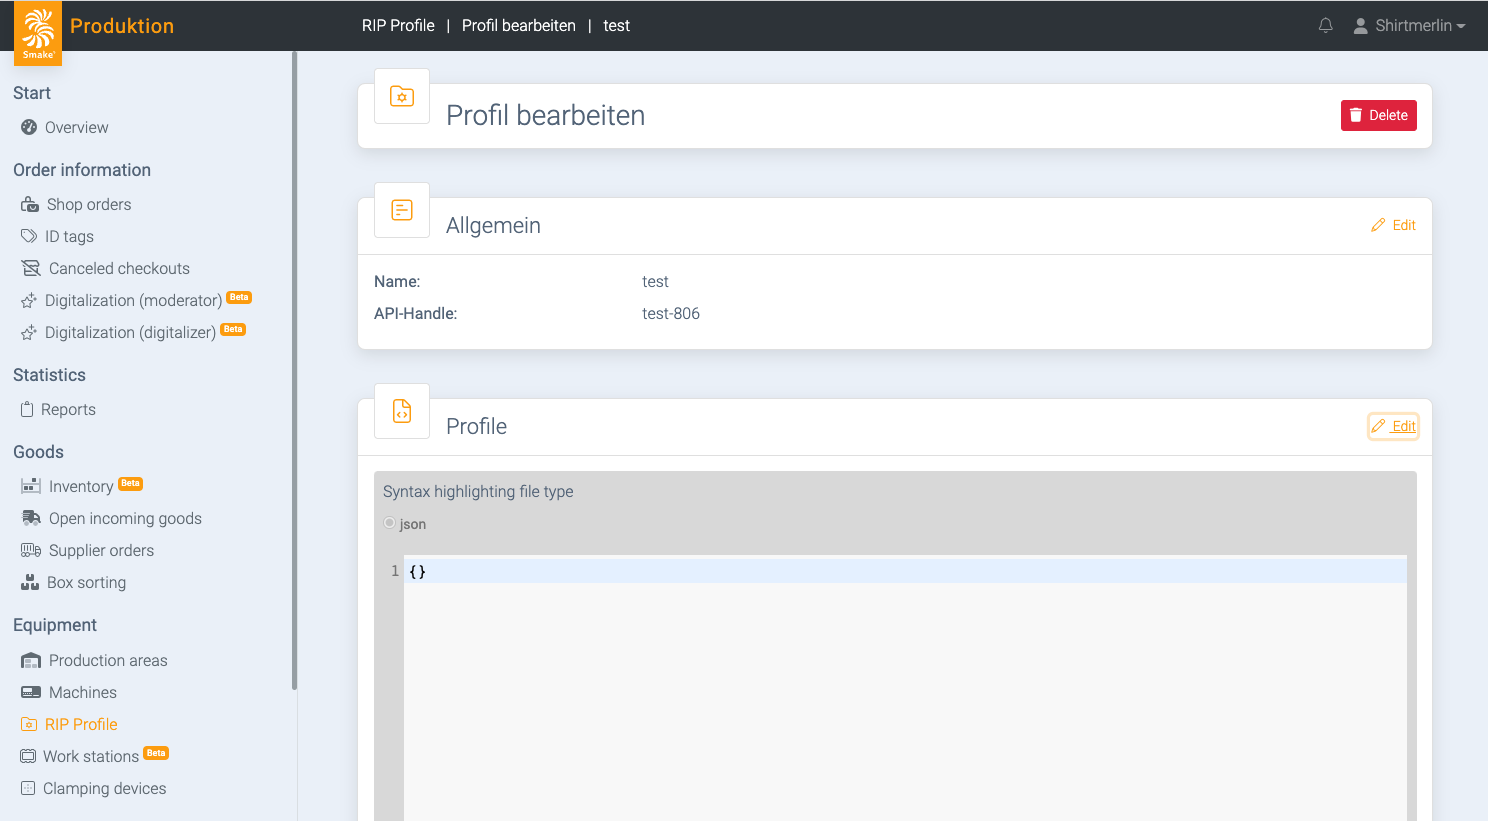Click the Overview dashboard icon
The image size is (1488, 821).
click(x=29, y=127)
